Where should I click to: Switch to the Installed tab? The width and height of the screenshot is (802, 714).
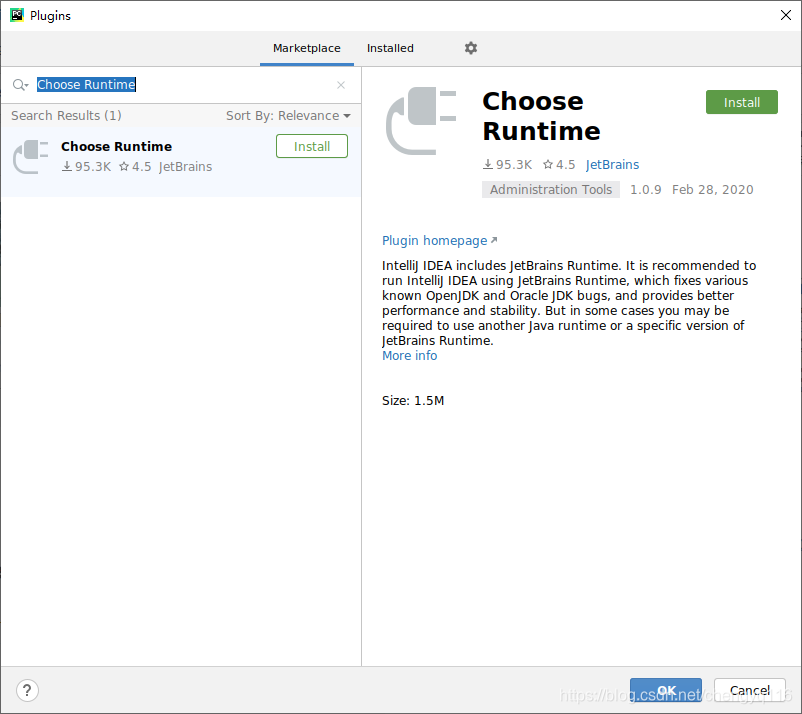[390, 48]
